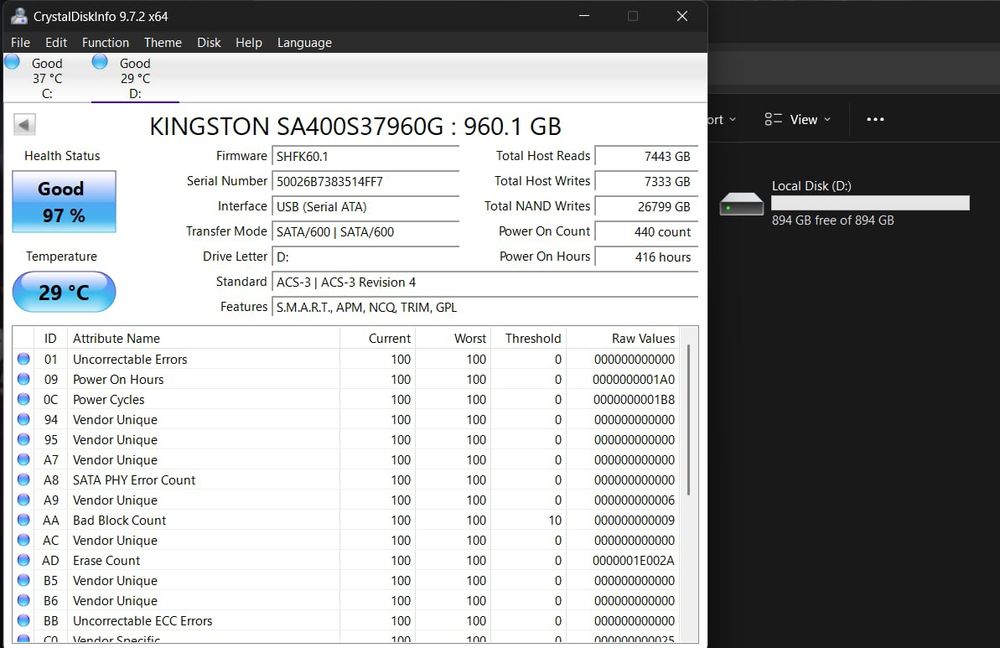Click the Worst column header

[x=453, y=339]
